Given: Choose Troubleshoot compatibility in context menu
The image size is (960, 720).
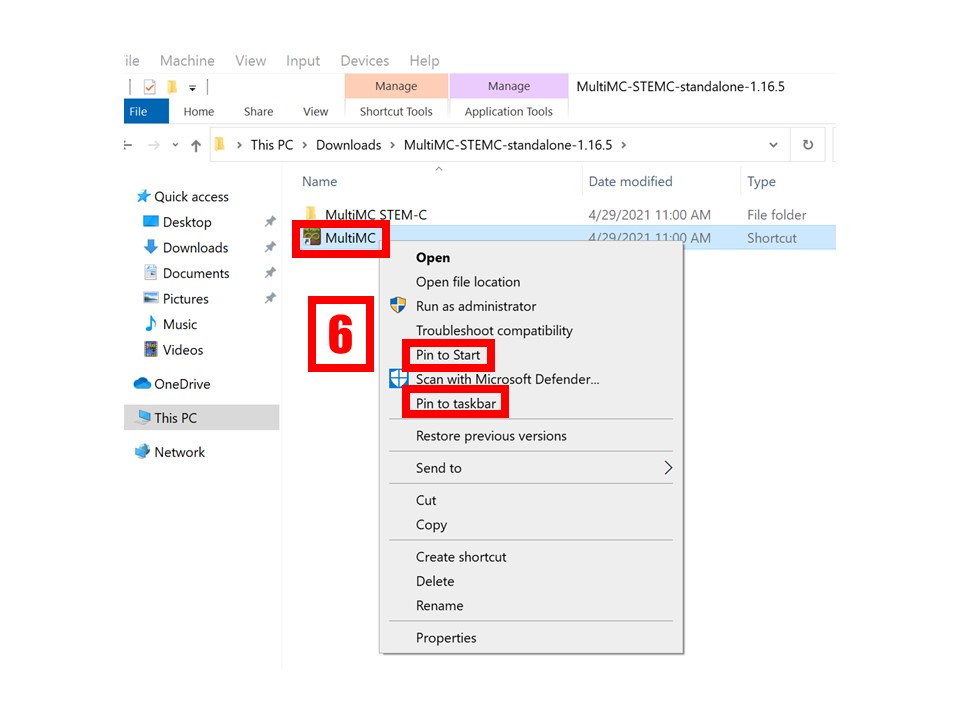Looking at the screenshot, I should pos(494,331).
